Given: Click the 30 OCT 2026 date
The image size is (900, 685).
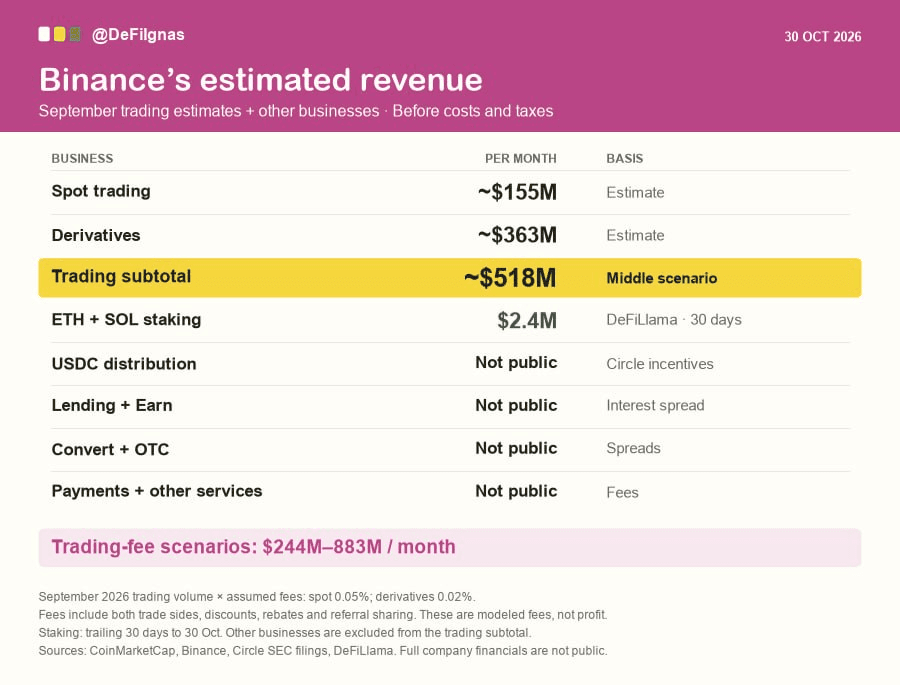Looking at the screenshot, I should click(x=823, y=37).
